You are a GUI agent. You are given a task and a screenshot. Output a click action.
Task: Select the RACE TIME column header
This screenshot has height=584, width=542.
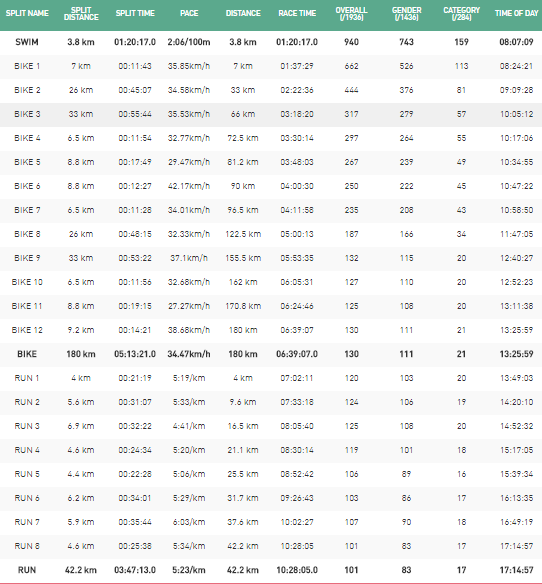(297, 13)
